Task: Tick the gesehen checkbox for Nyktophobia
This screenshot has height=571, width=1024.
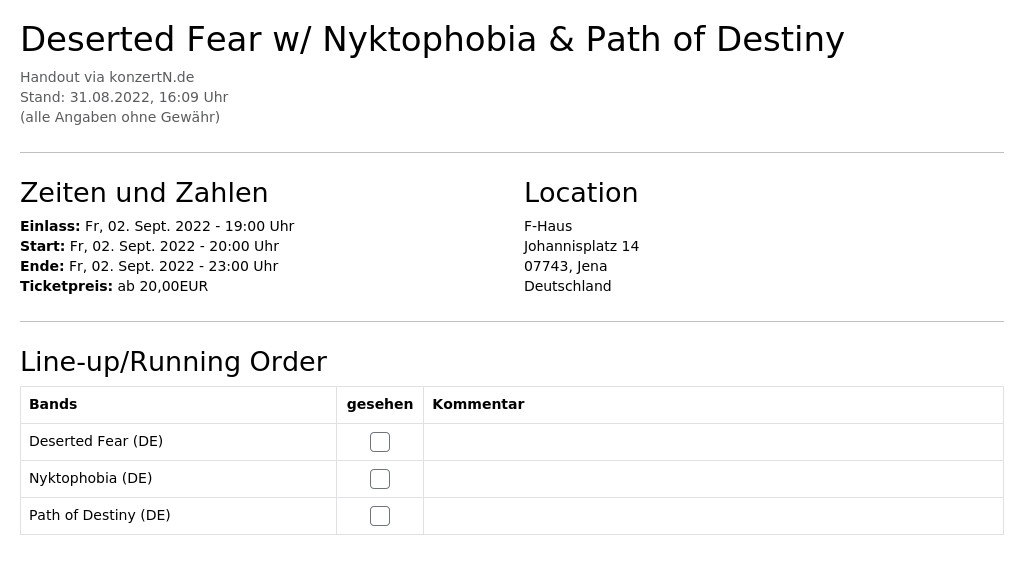Action: [x=379, y=479]
